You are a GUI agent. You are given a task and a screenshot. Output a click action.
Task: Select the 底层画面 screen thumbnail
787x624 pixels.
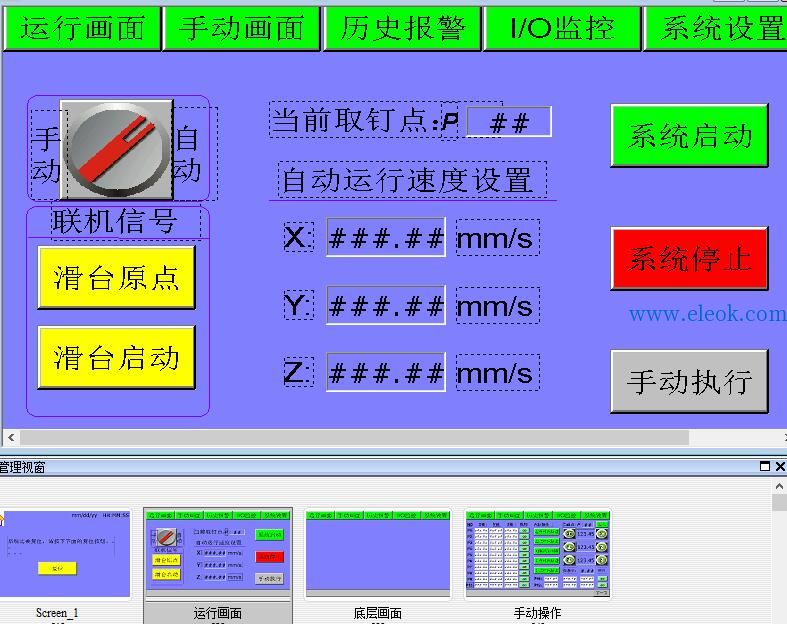click(x=378, y=554)
